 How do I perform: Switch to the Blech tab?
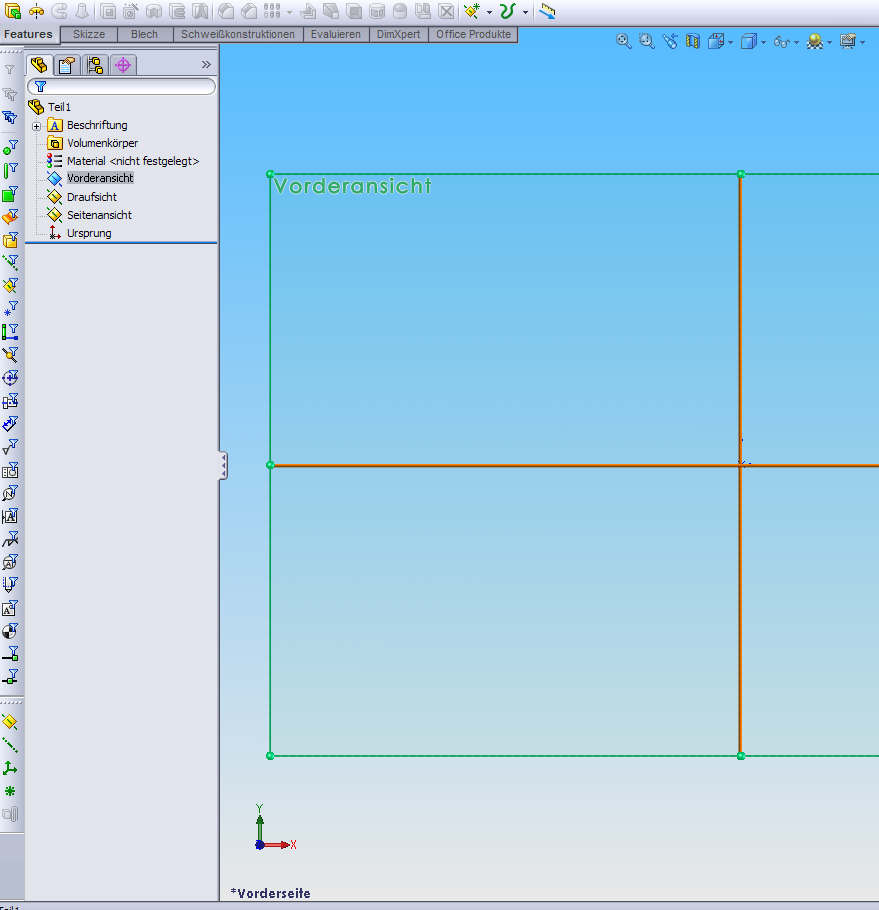tap(144, 34)
